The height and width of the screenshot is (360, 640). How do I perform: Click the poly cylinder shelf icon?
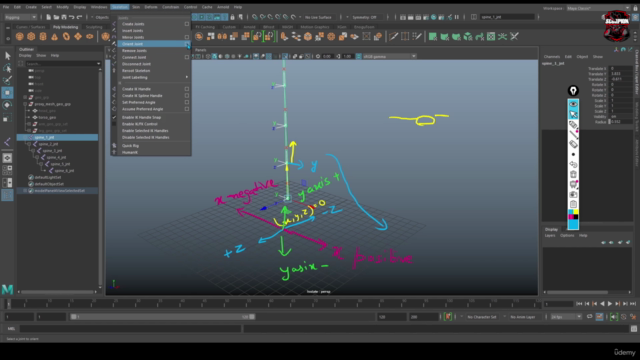(43, 36)
